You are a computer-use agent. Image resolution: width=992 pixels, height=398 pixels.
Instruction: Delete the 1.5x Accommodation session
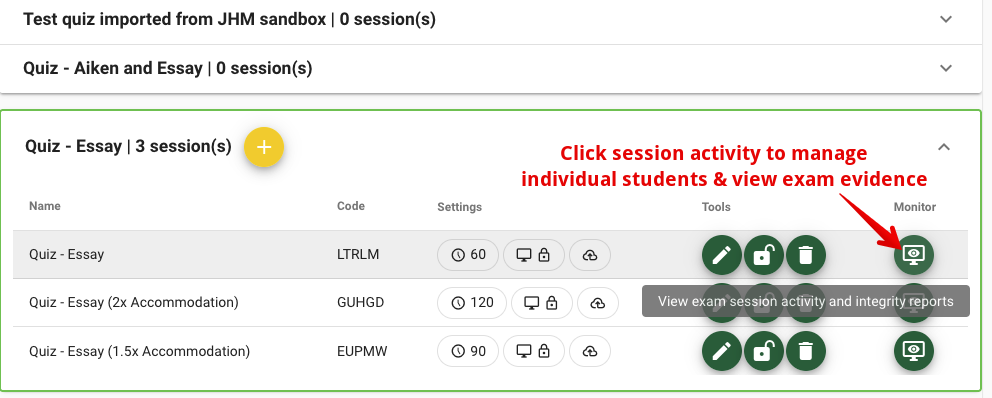pos(805,351)
